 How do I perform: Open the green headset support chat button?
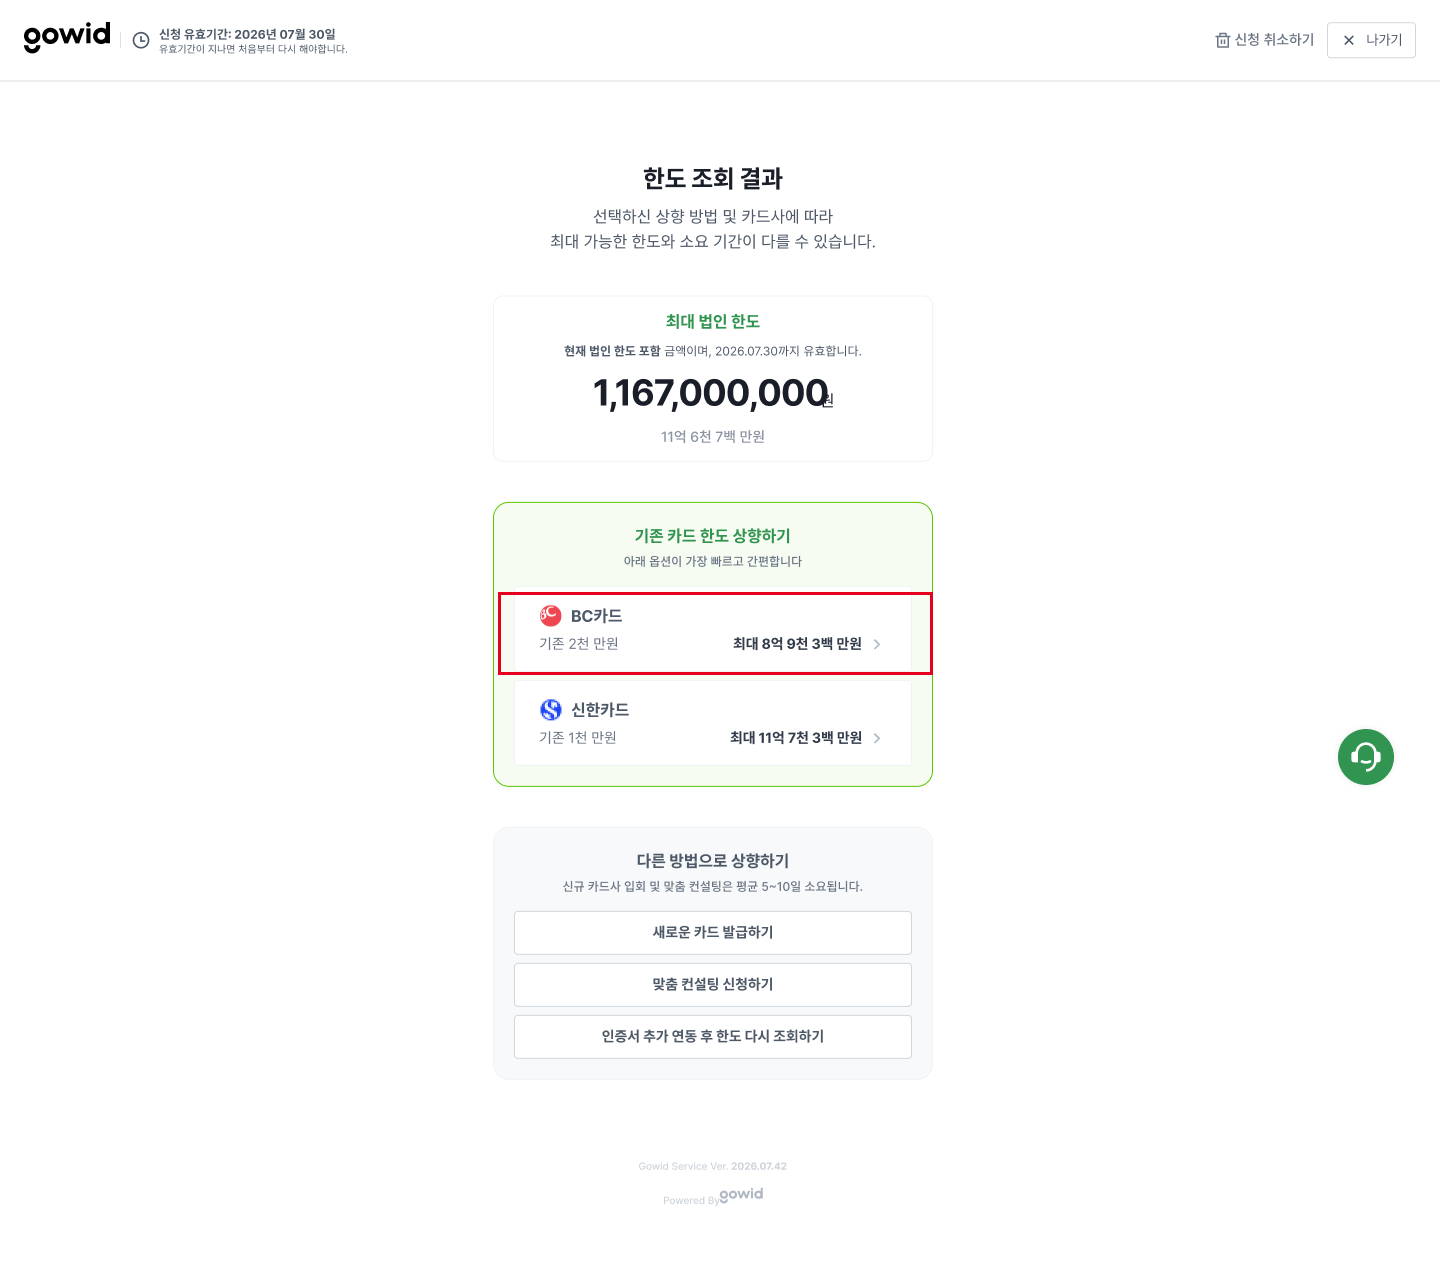[x=1366, y=757]
